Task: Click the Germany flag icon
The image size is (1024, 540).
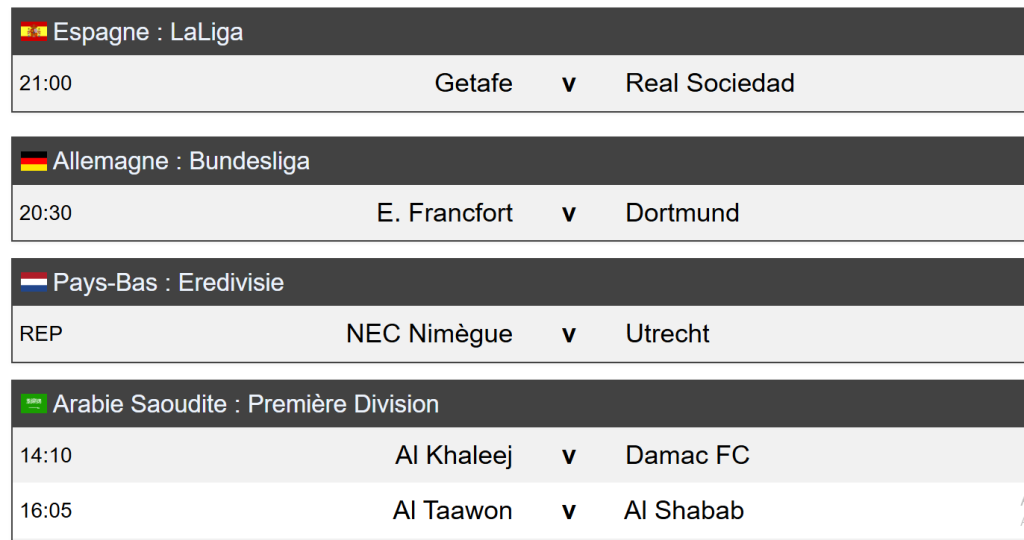Action: [x=34, y=162]
